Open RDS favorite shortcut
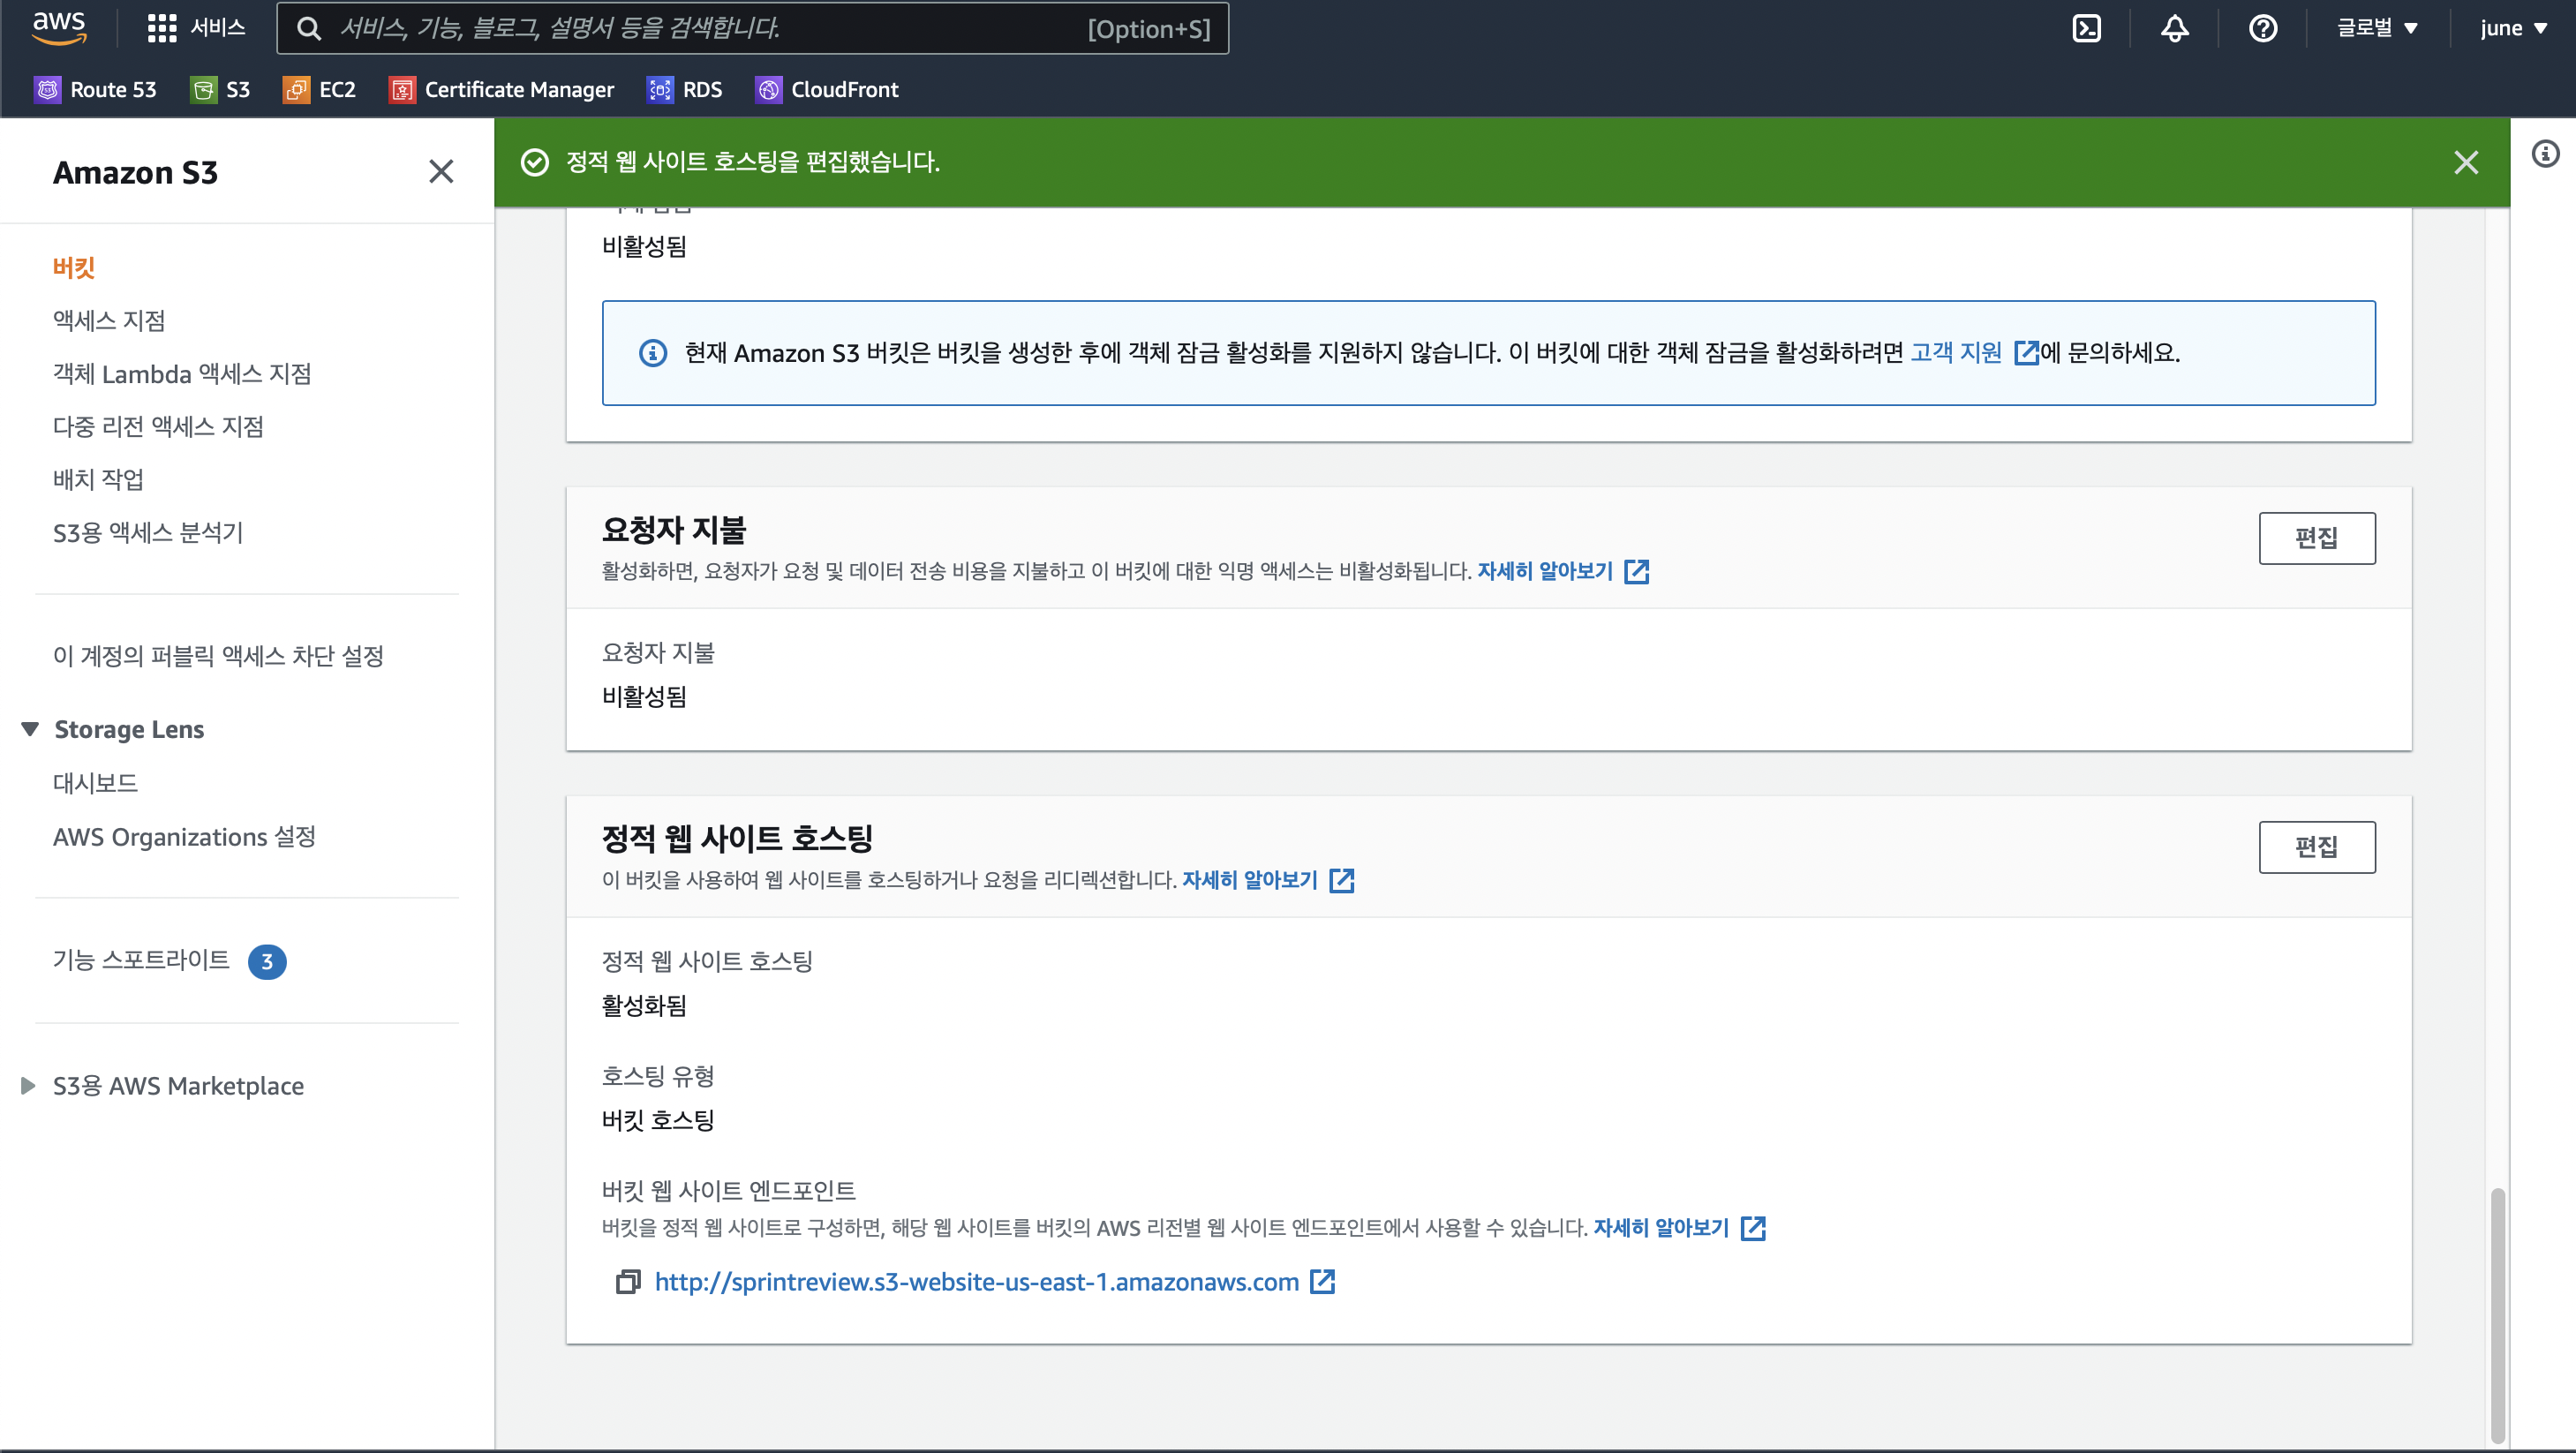 pyautogui.click(x=685, y=90)
